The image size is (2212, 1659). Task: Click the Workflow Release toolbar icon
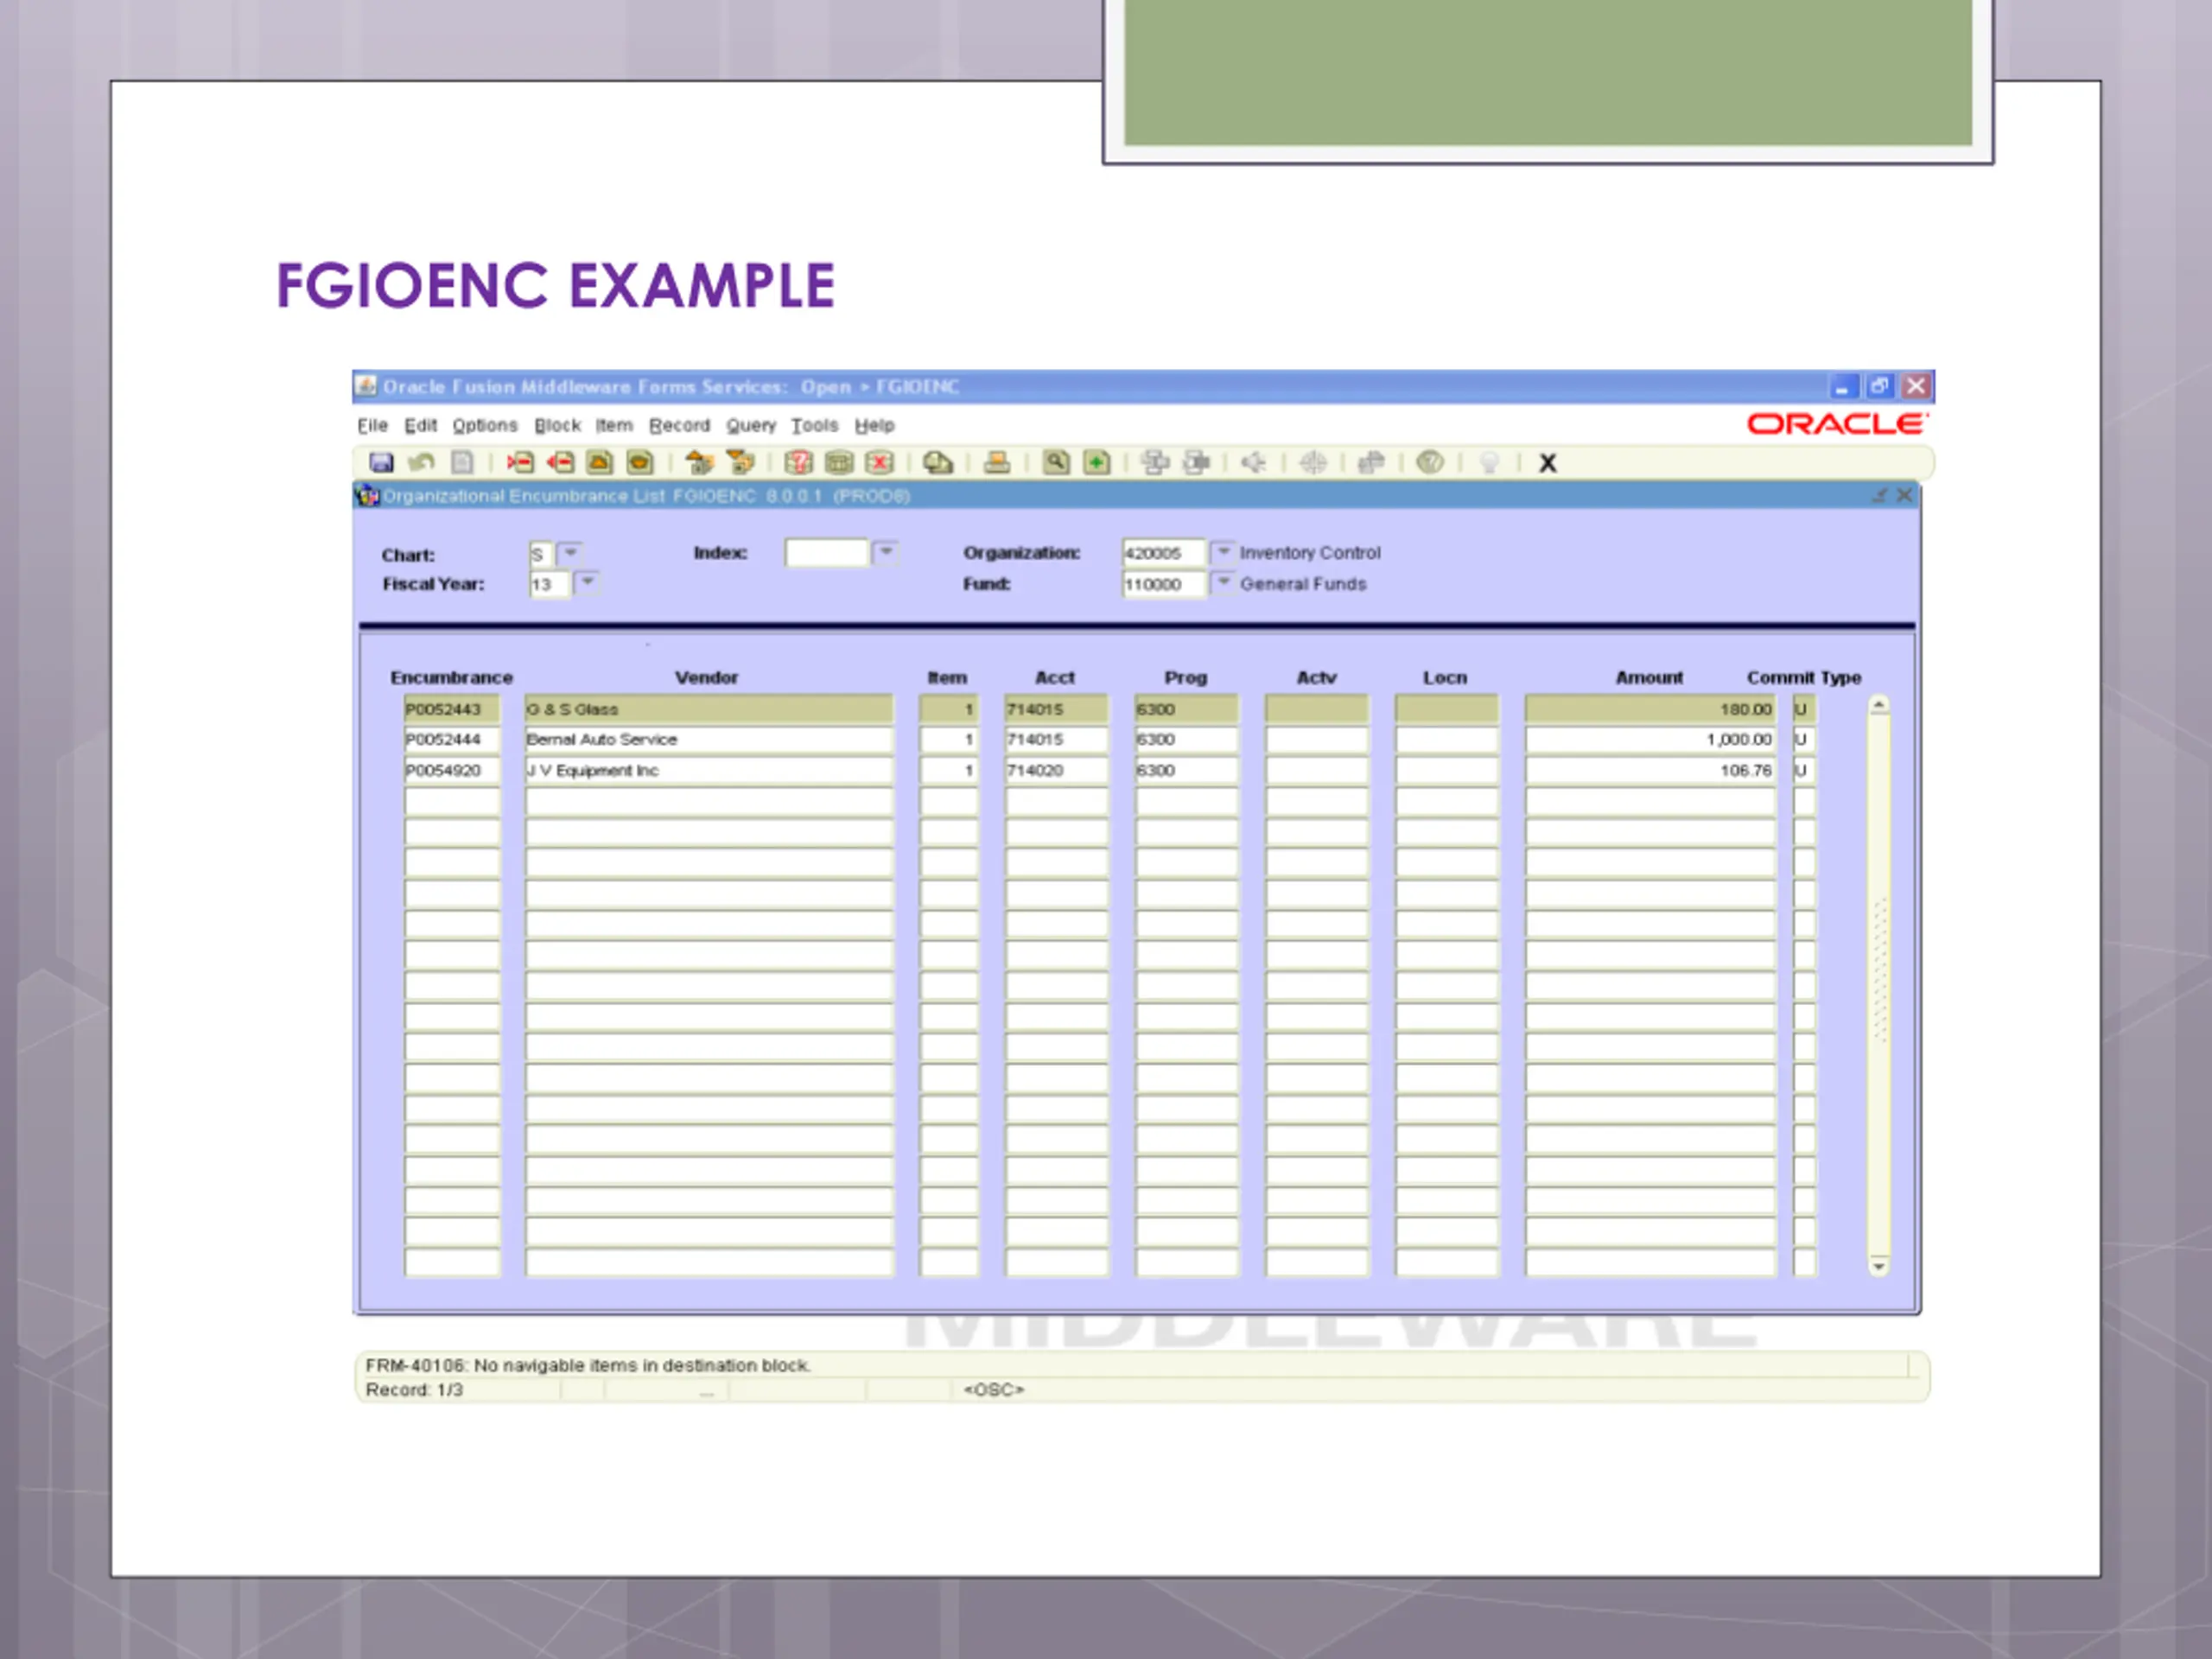[1196, 462]
